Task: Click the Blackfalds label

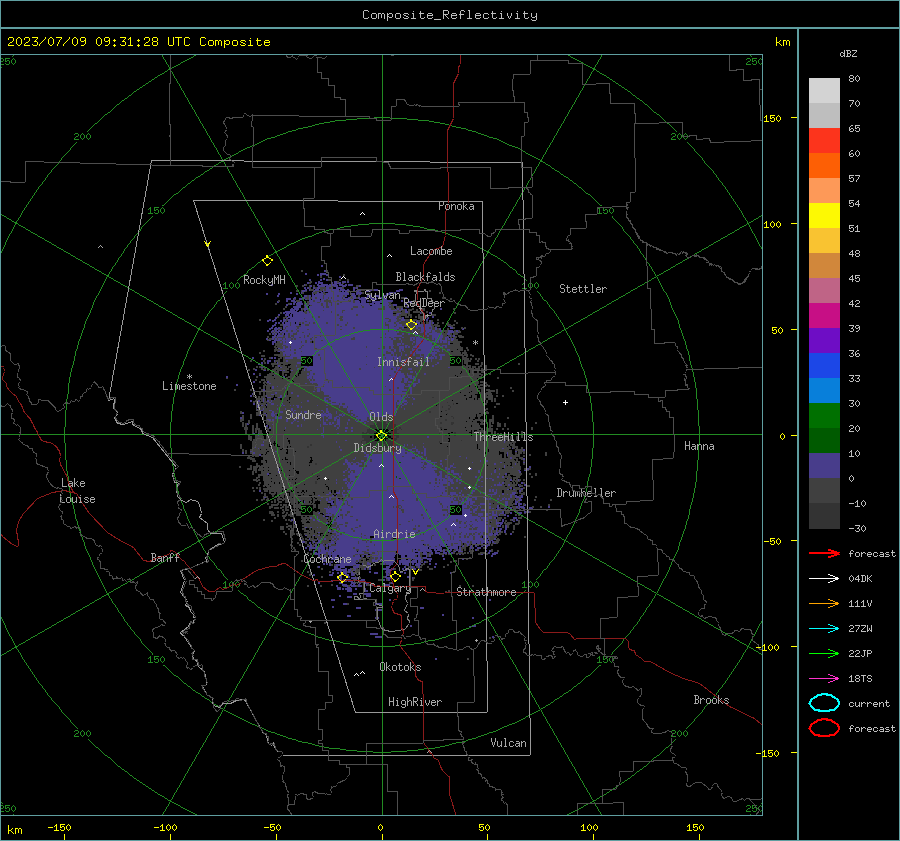Action: click(x=425, y=277)
